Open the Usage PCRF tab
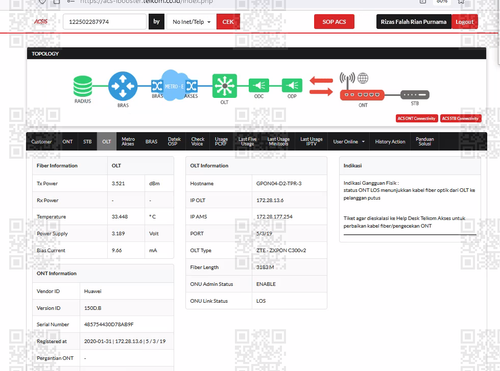 pyautogui.click(x=221, y=142)
